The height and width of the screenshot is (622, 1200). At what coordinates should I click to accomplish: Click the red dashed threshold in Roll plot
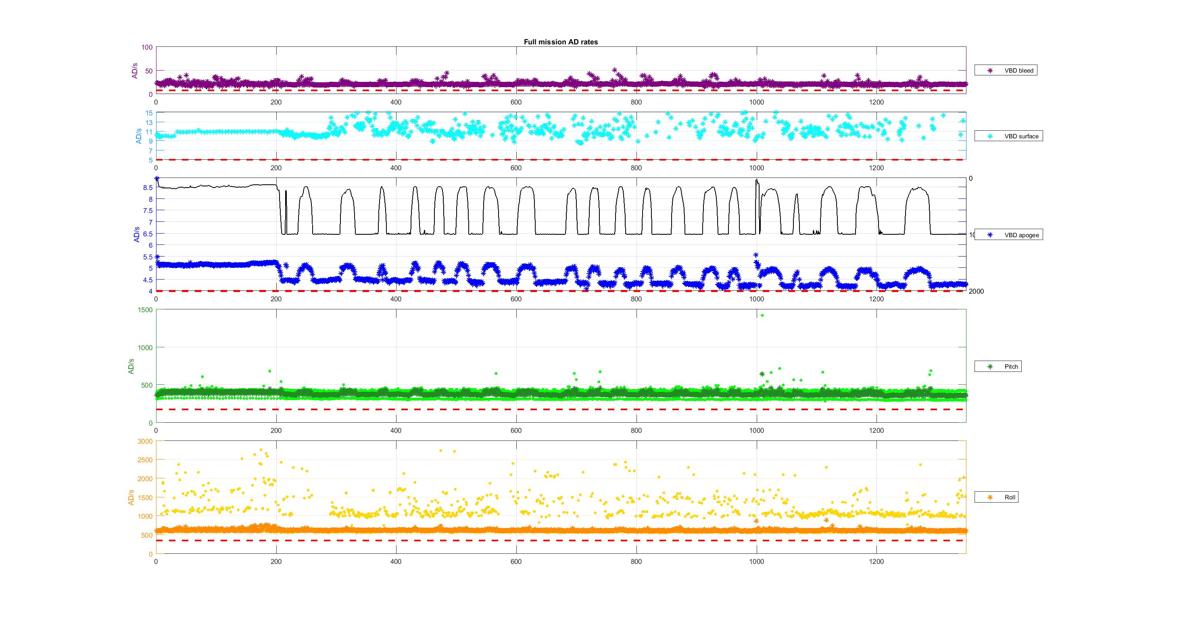560,540
